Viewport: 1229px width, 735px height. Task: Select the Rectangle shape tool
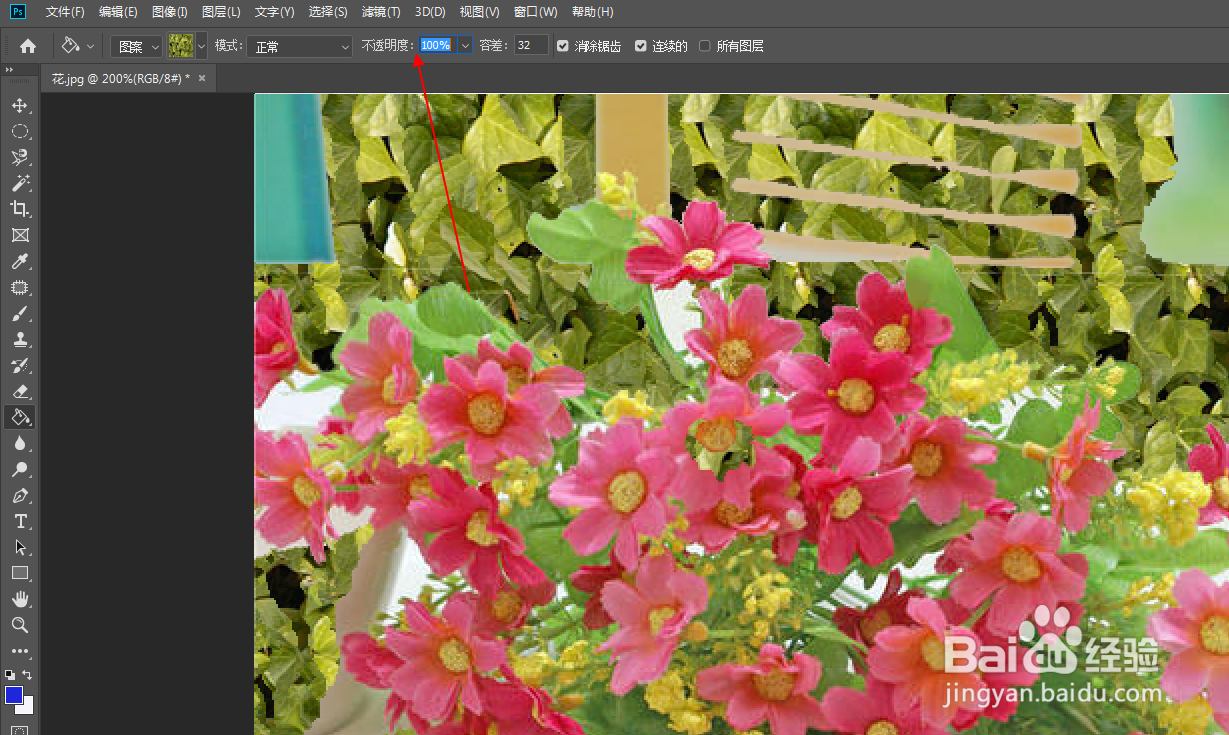(x=20, y=573)
